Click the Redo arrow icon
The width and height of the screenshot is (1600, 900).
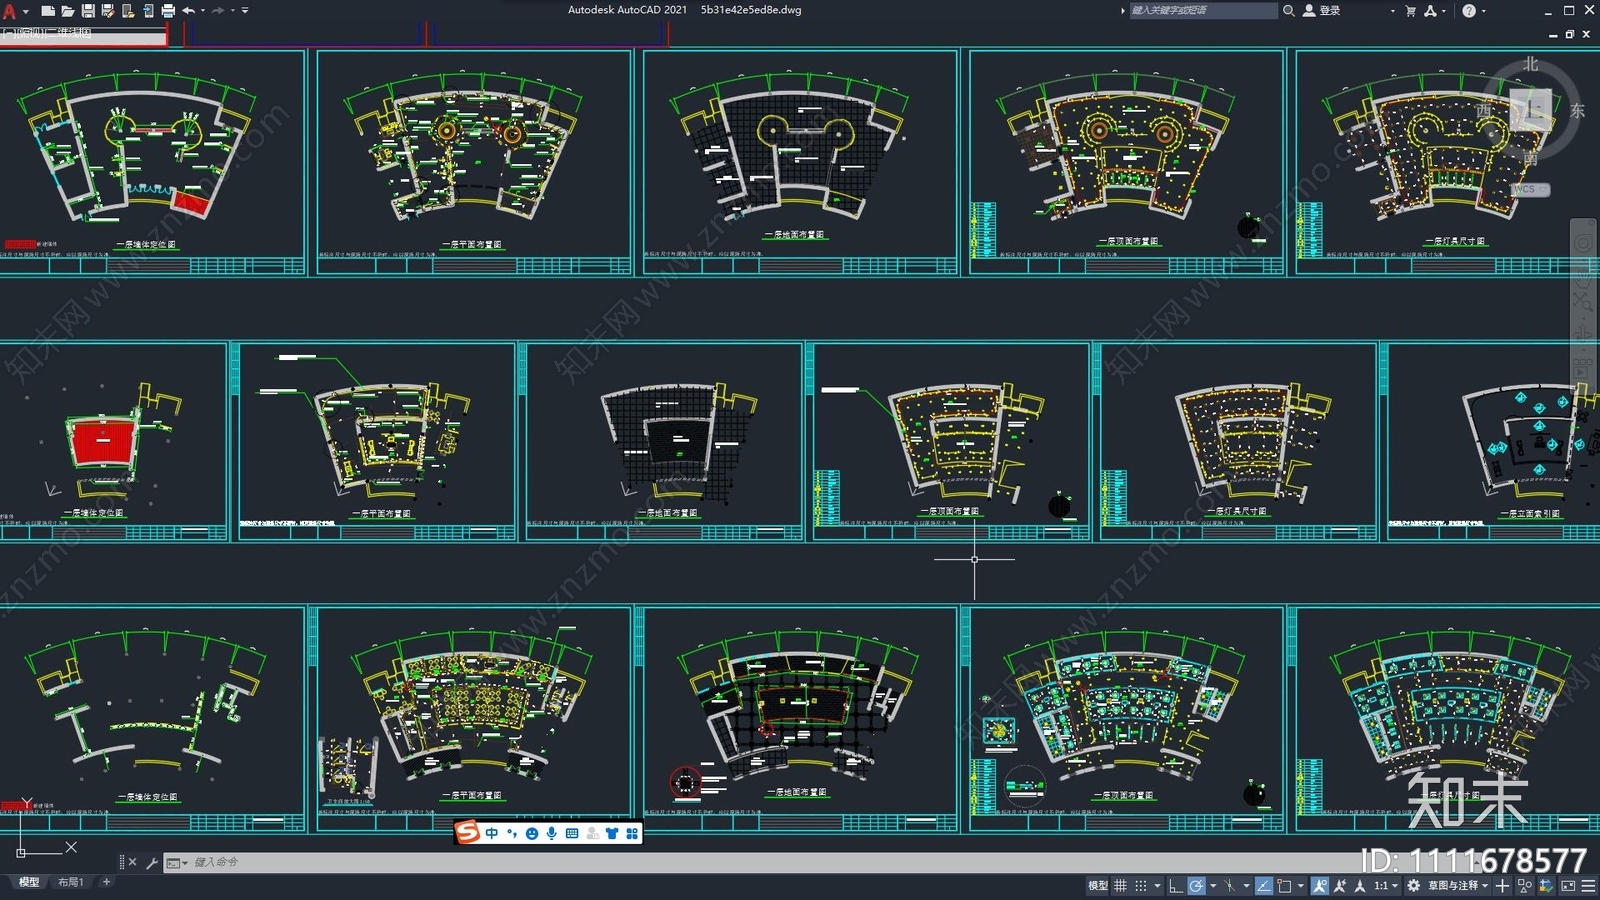(219, 11)
